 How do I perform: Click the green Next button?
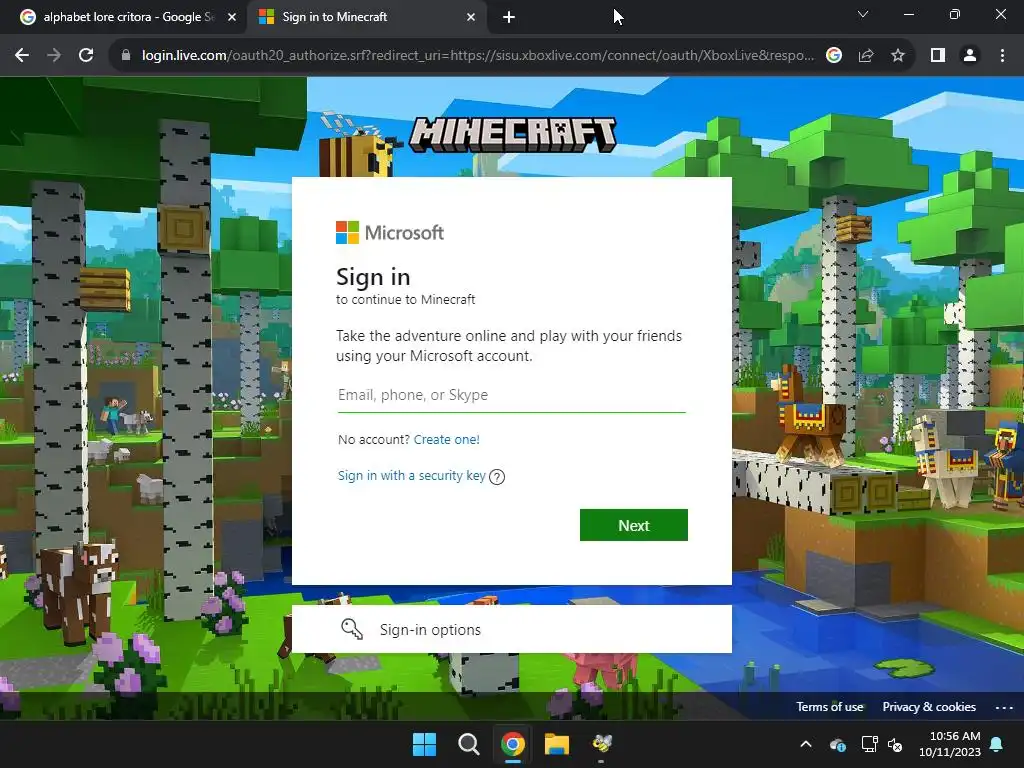click(x=633, y=525)
